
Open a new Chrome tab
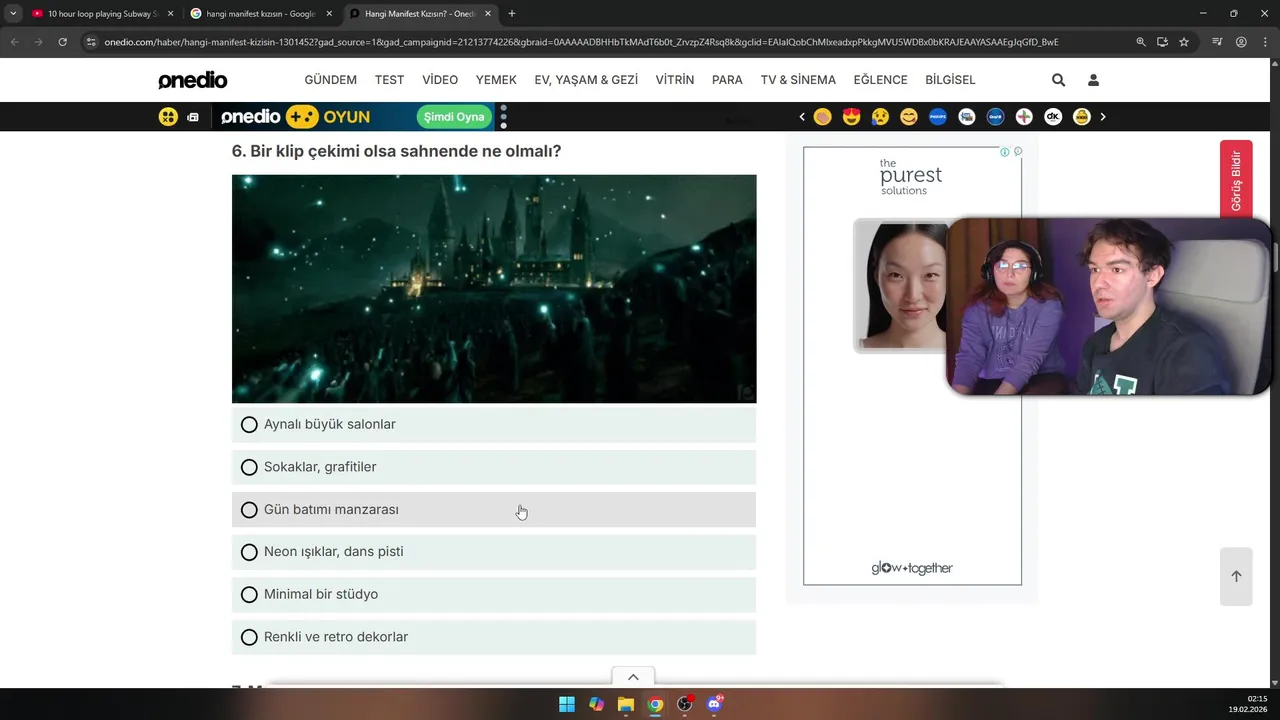click(512, 14)
